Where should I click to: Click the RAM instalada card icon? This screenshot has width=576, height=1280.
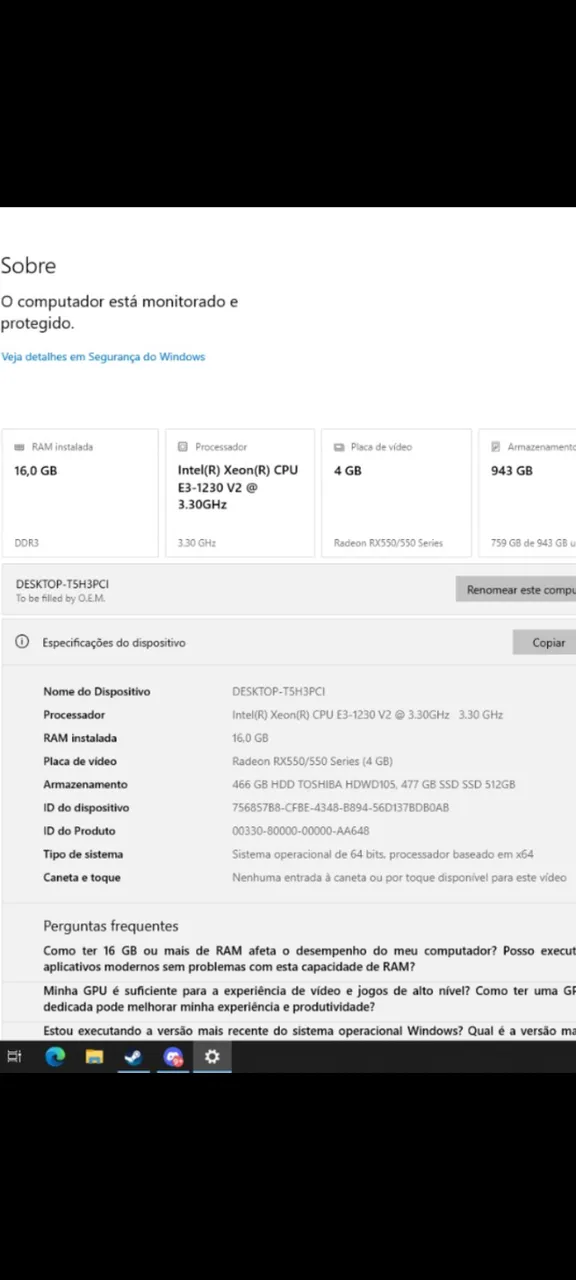tap(20, 447)
